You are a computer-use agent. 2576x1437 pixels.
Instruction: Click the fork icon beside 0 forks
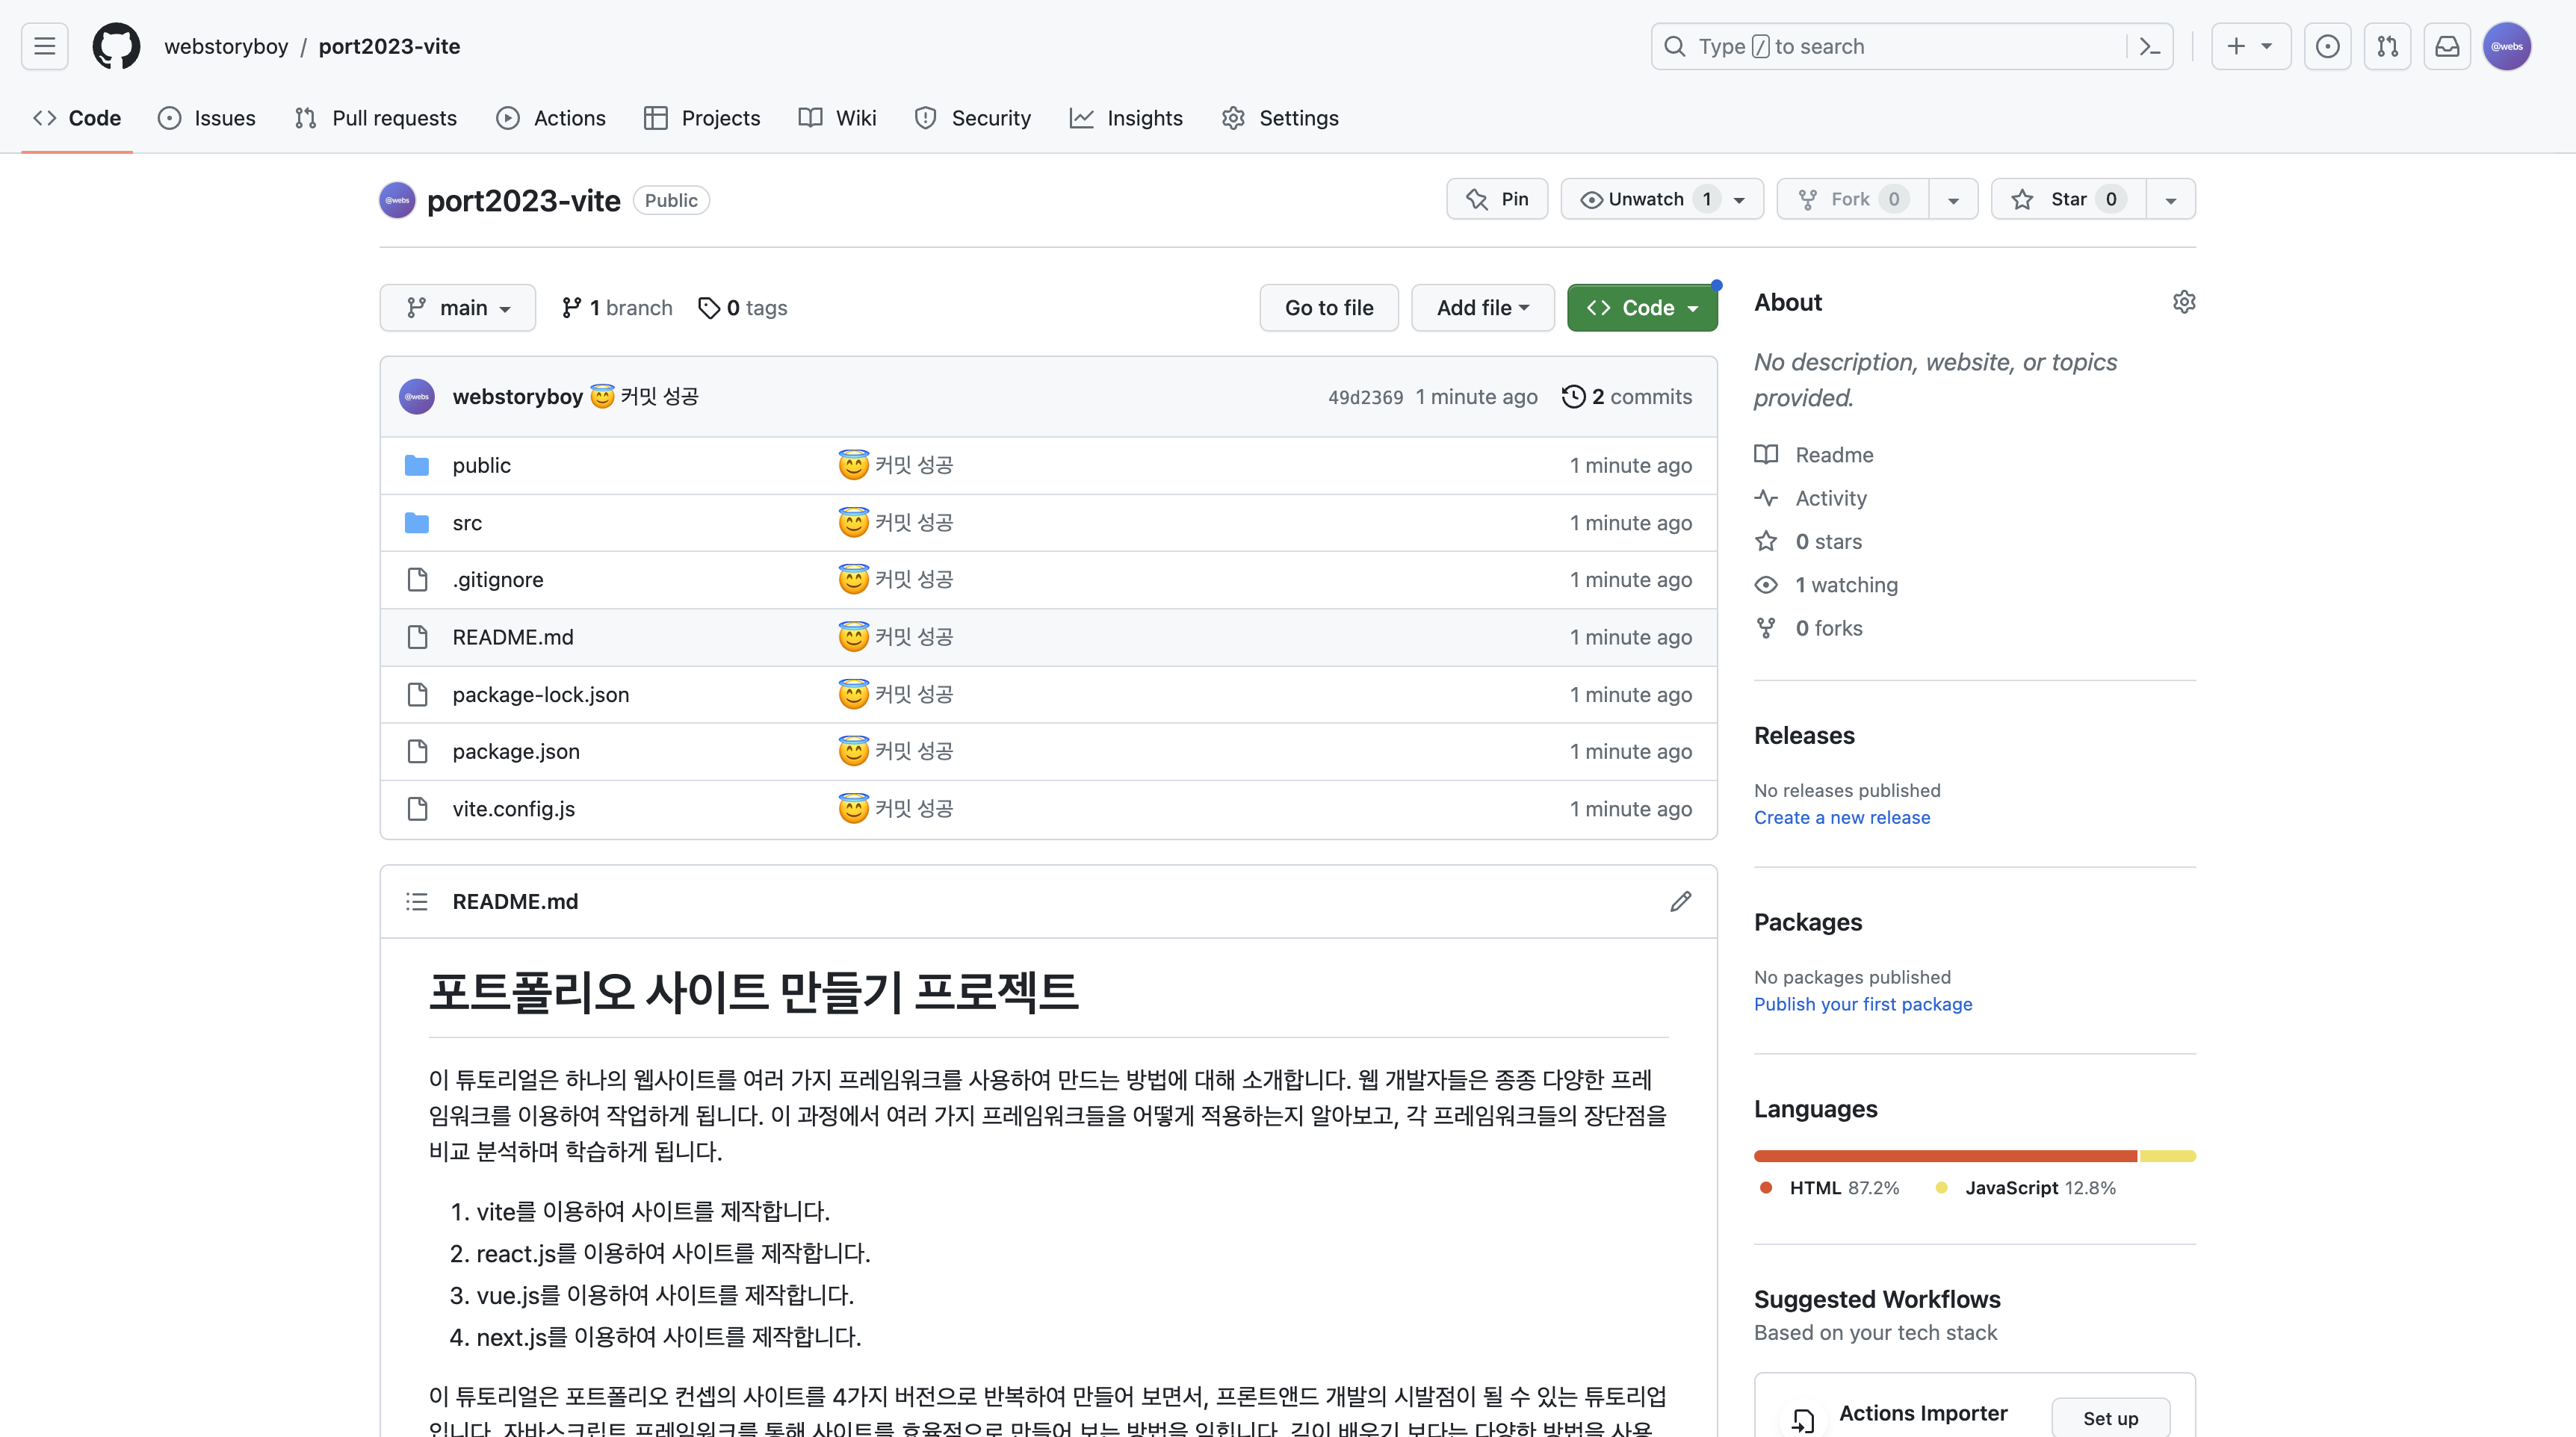1766,628
